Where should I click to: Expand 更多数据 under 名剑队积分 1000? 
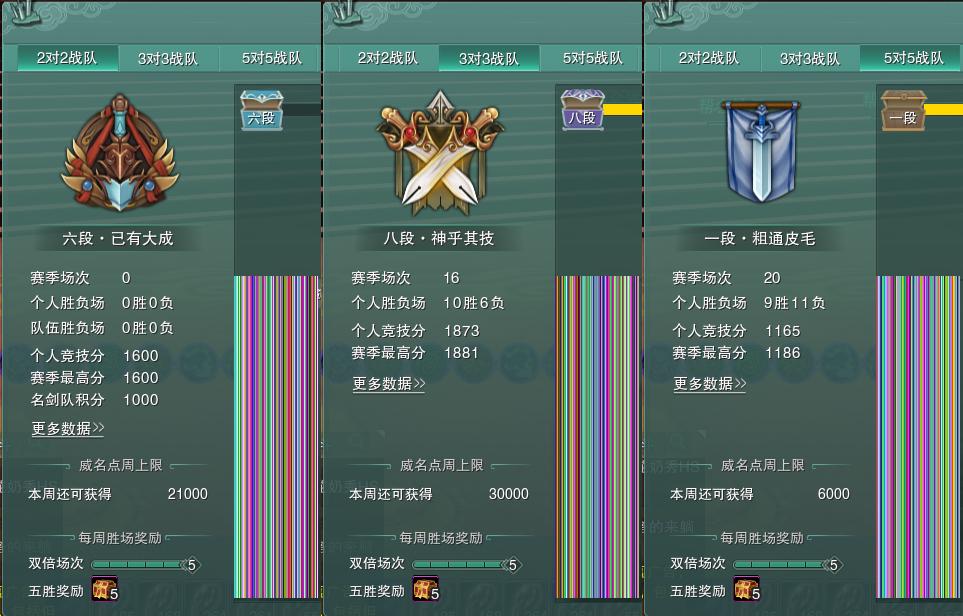[x=68, y=428]
